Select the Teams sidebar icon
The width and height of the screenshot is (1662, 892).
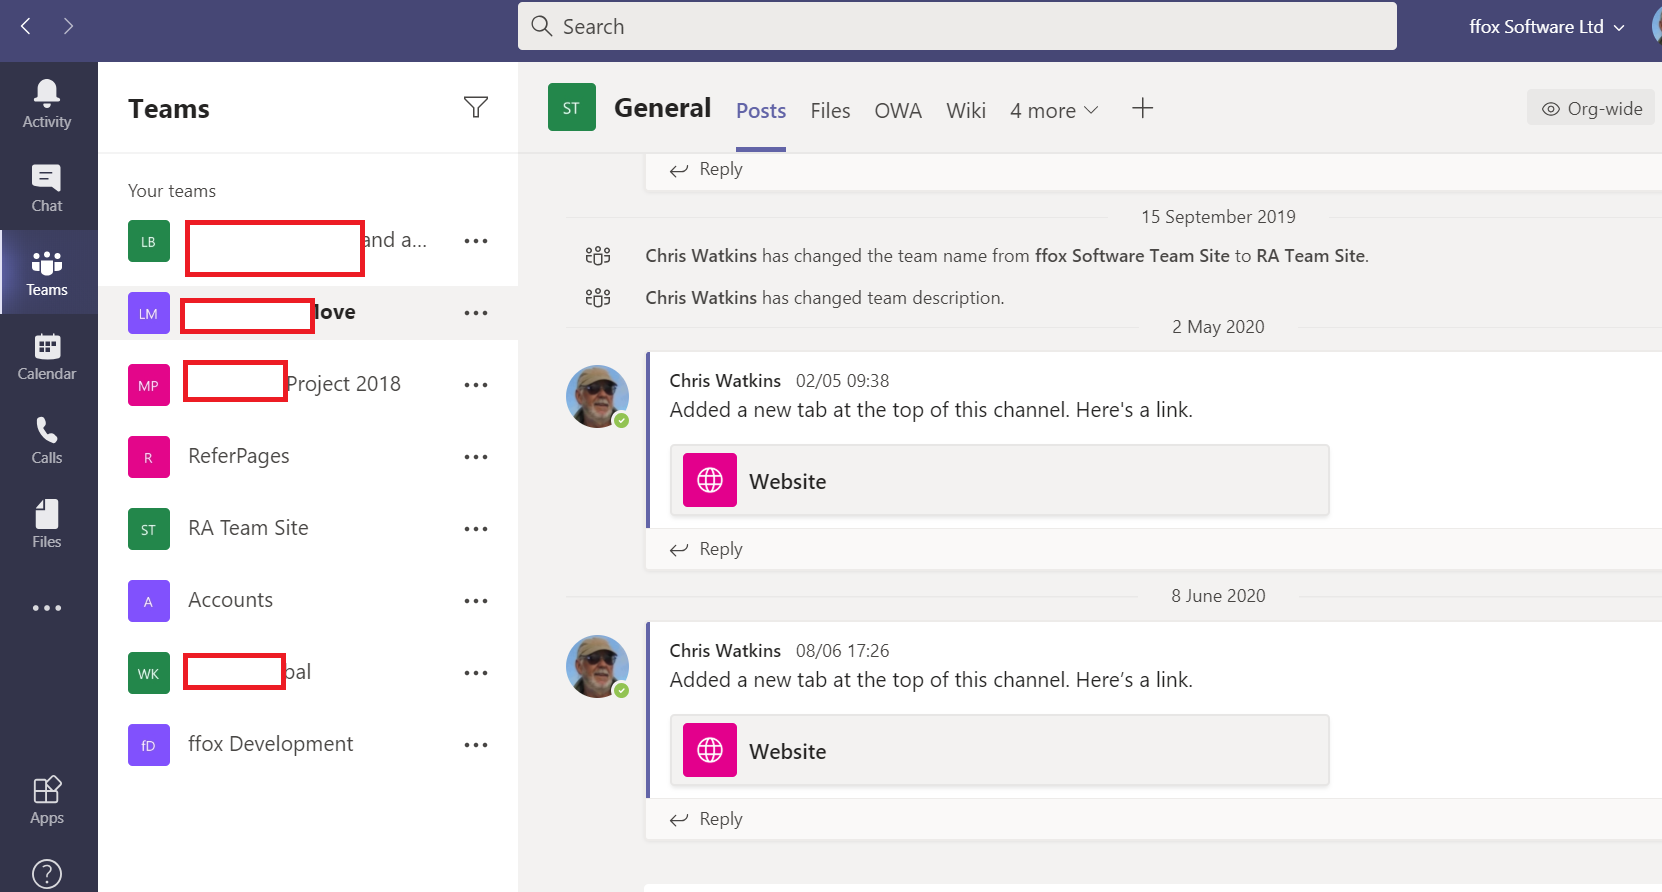(x=47, y=272)
